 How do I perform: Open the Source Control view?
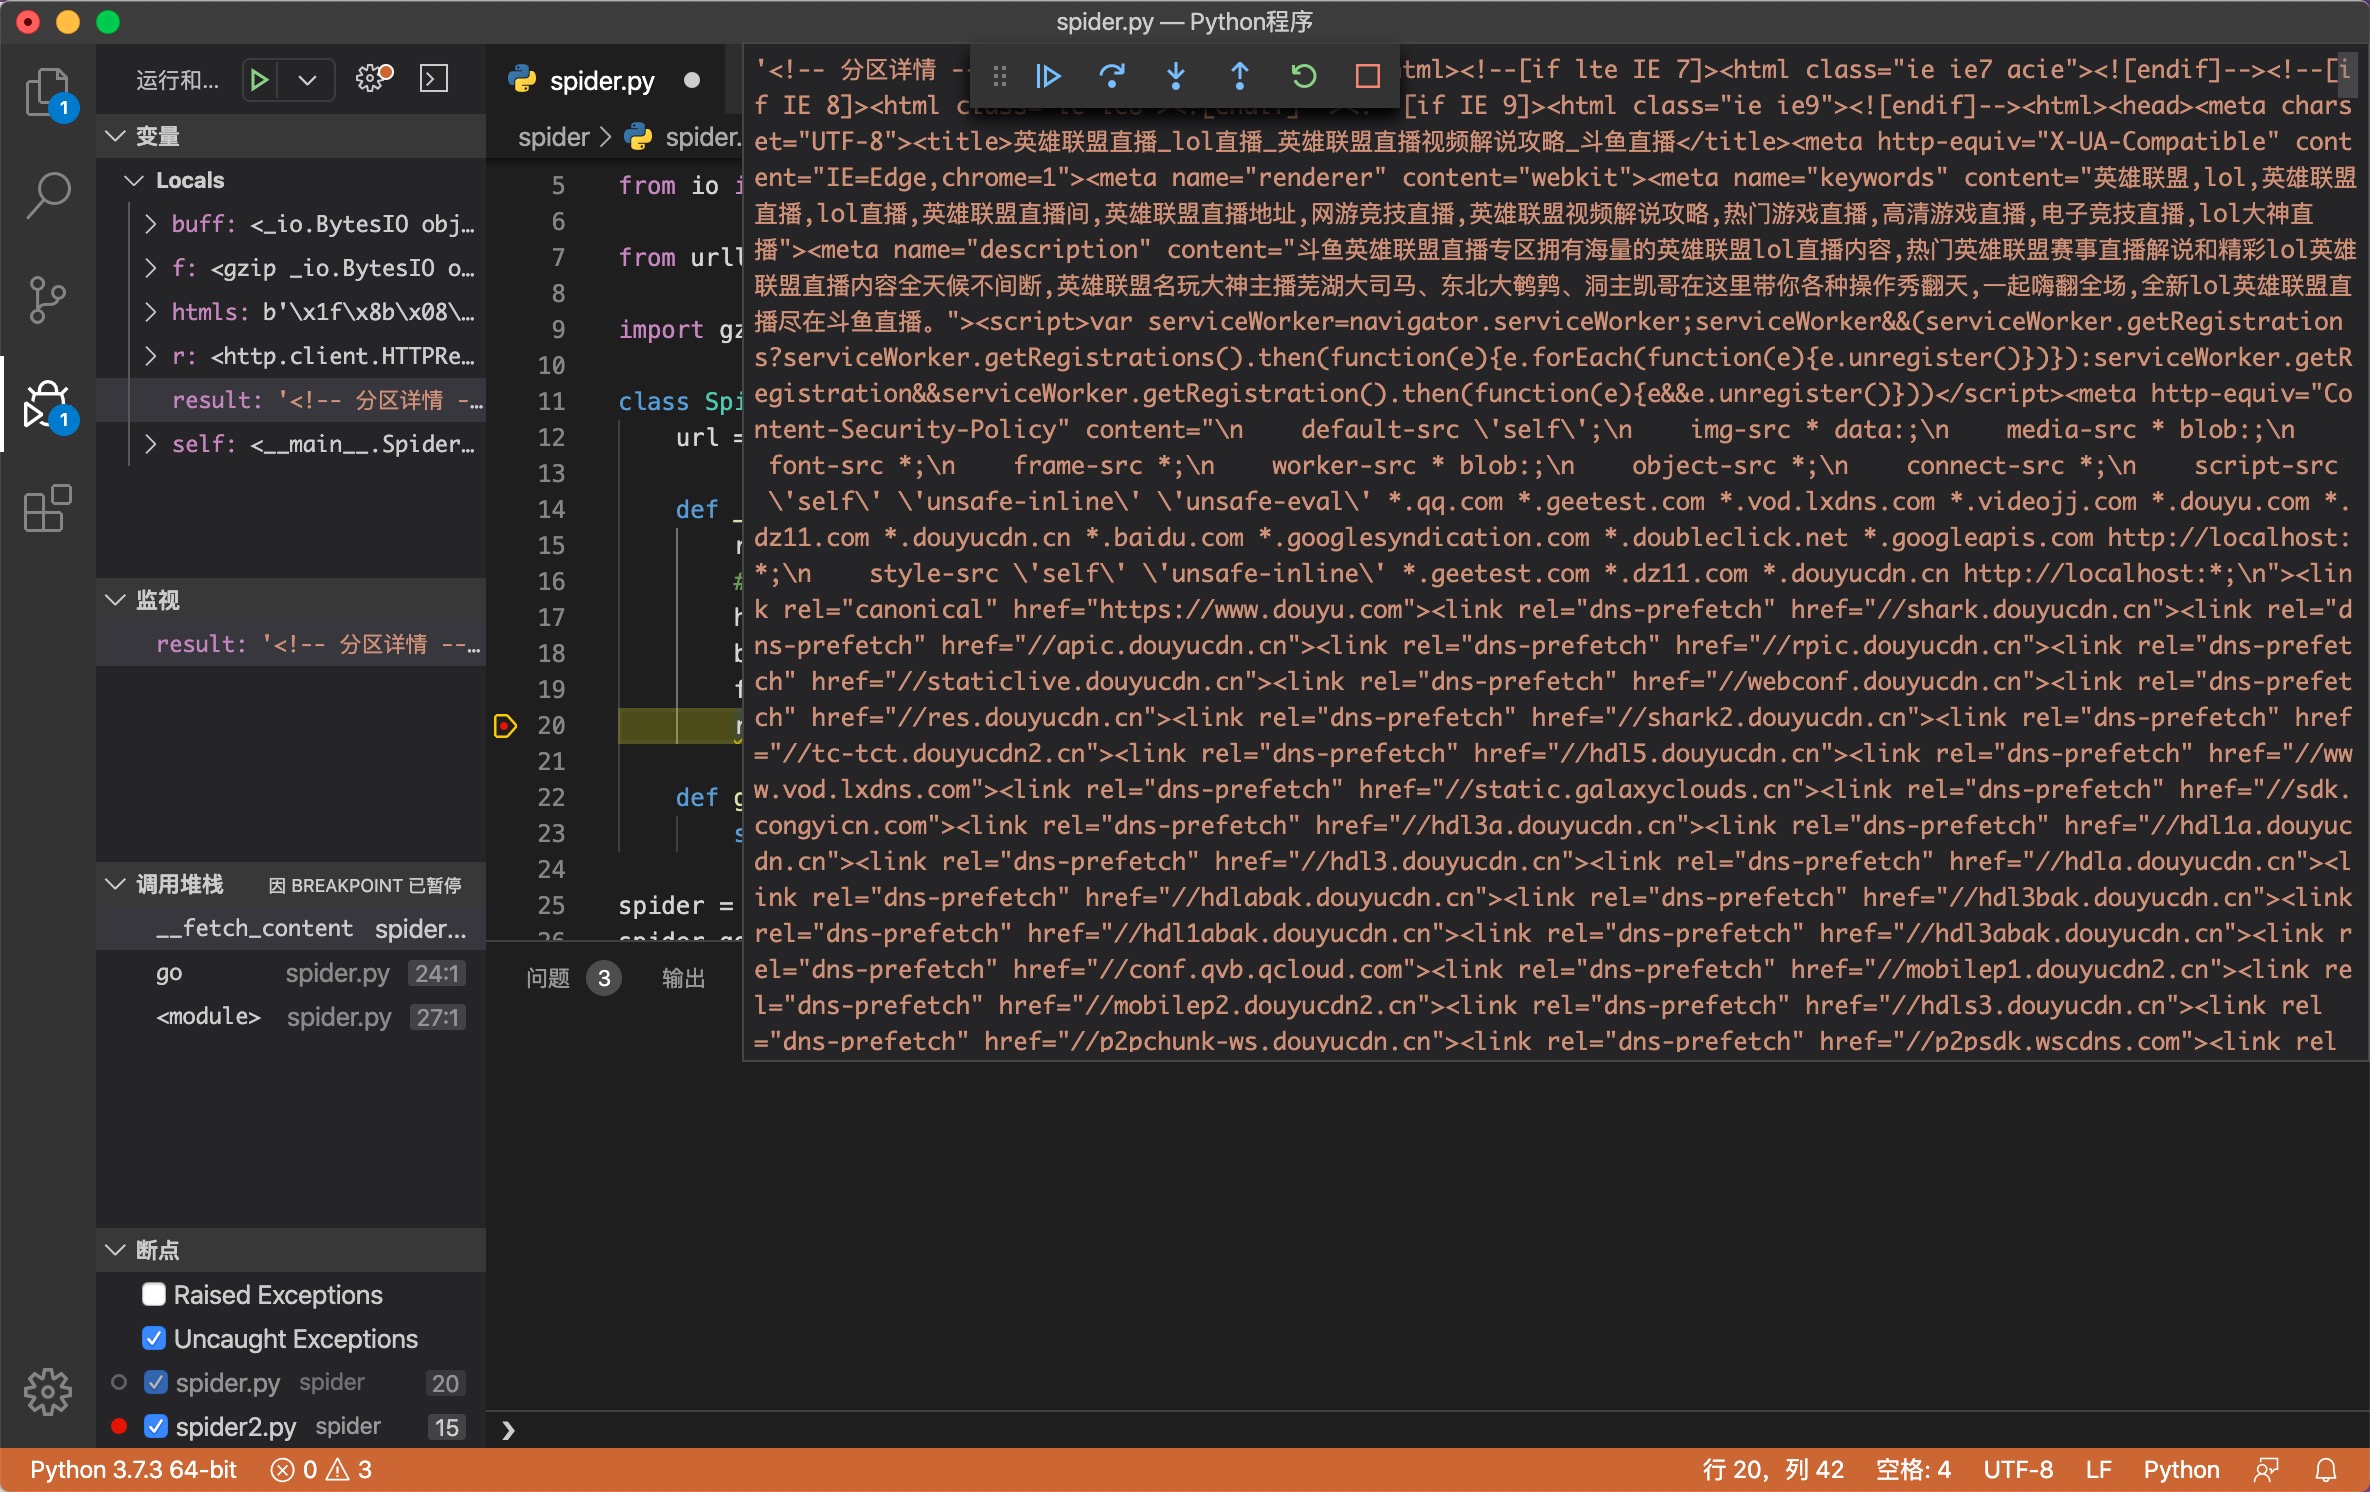(x=47, y=299)
